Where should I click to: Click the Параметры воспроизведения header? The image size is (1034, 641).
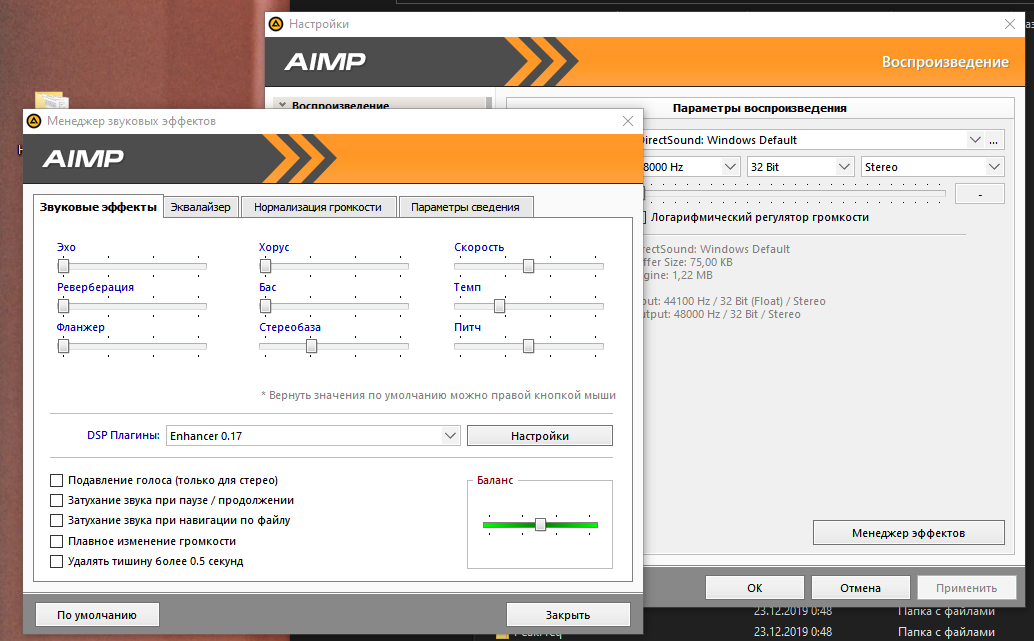(759, 108)
